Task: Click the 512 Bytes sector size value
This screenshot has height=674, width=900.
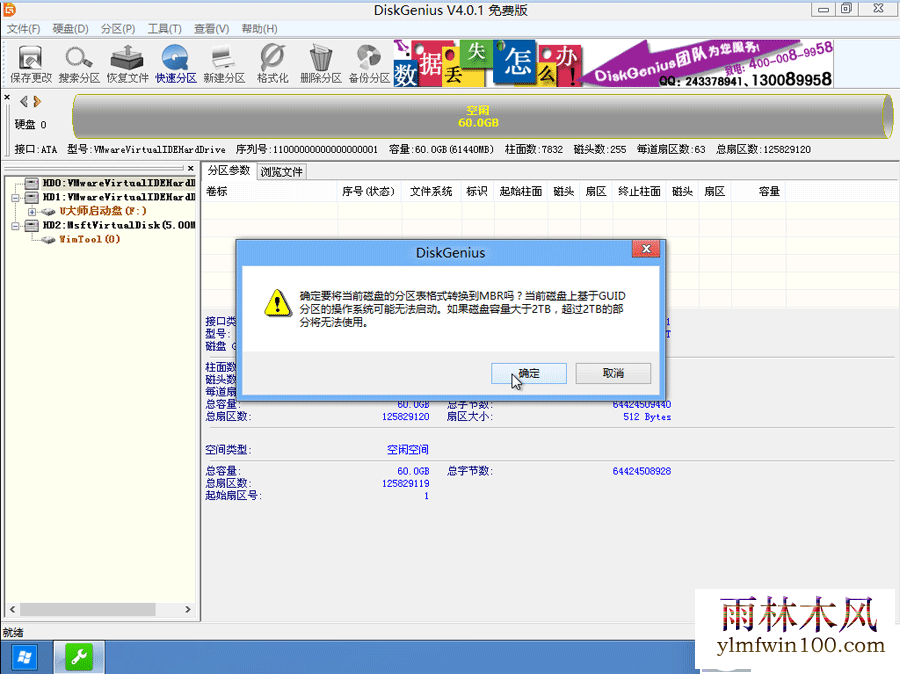Action: pyautogui.click(x=647, y=417)
